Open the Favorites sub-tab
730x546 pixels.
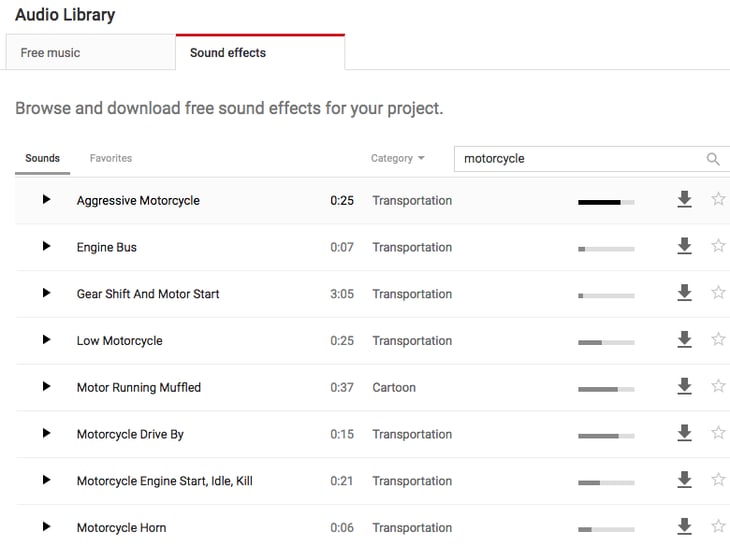point(111,158)
